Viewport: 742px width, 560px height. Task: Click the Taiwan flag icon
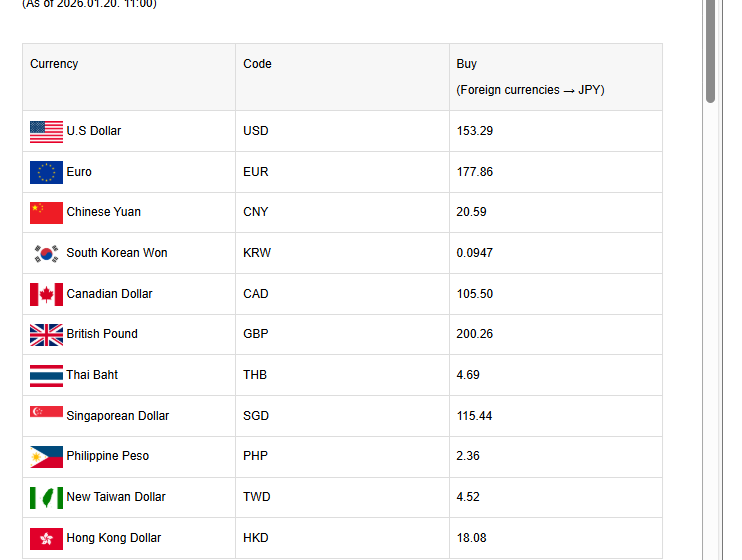point(46,497)
